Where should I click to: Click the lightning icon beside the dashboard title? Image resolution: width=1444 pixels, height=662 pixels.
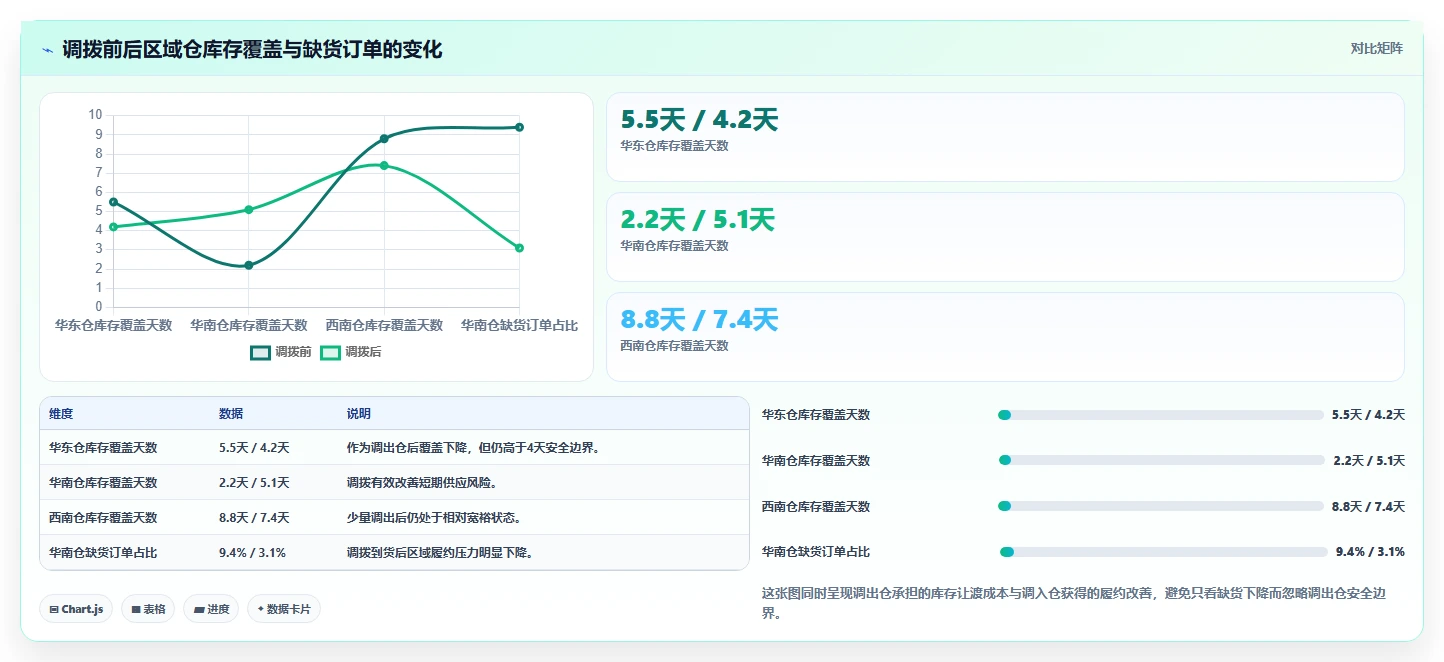click(x=48, y=50)
